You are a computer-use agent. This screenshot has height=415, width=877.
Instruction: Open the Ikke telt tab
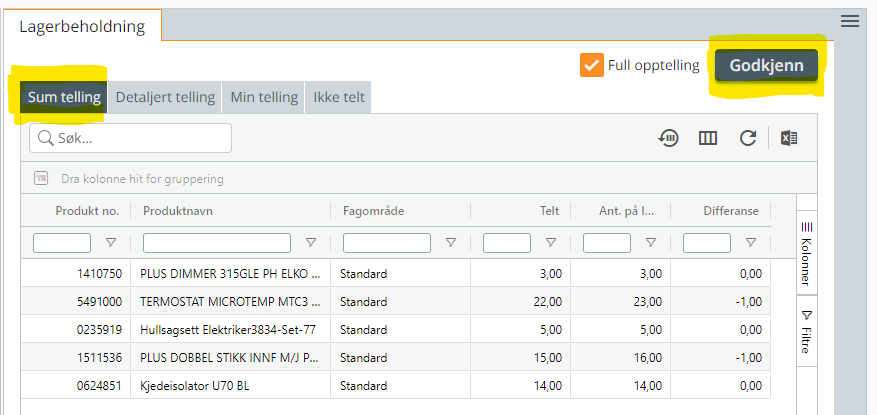point(338,97)
